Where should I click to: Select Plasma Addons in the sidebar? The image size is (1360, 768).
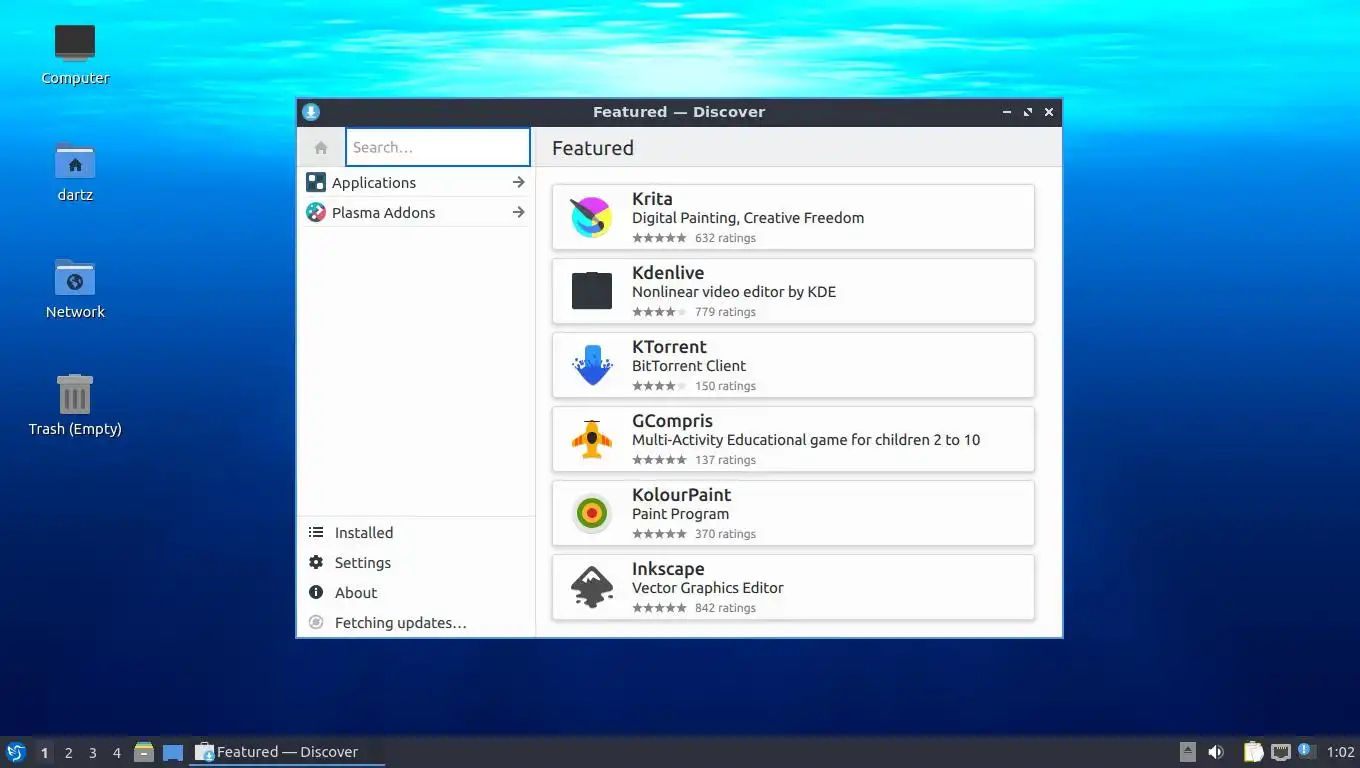tap(415, 212)
